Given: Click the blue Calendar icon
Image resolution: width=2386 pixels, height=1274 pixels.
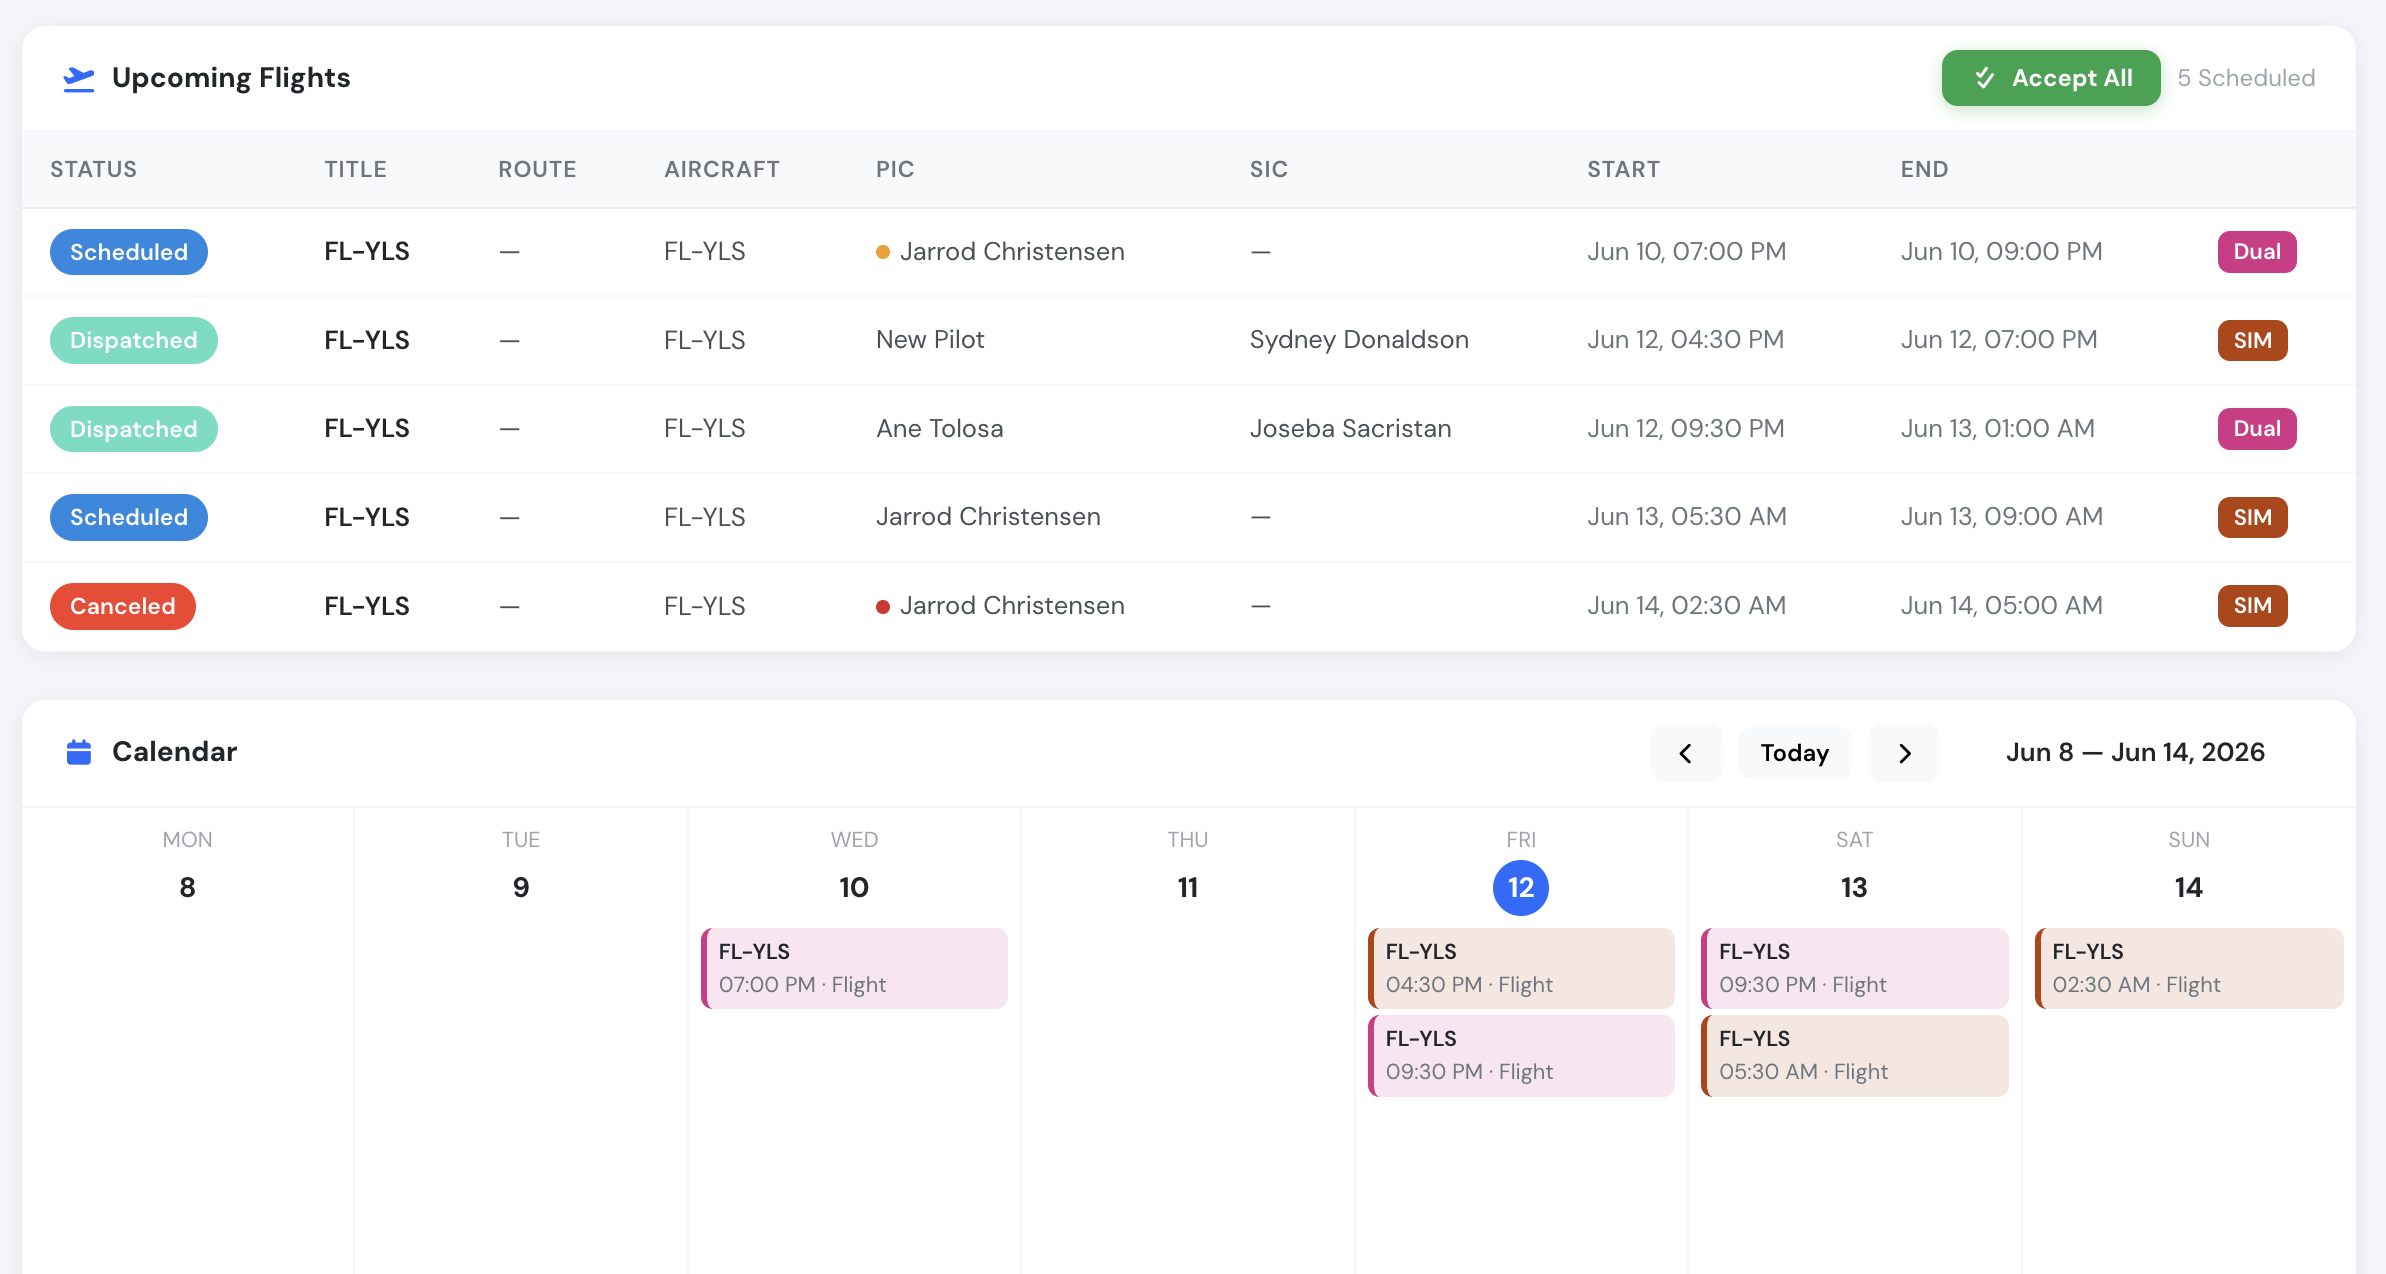Looking at the screenshot, I should click(x=78, y=752).
